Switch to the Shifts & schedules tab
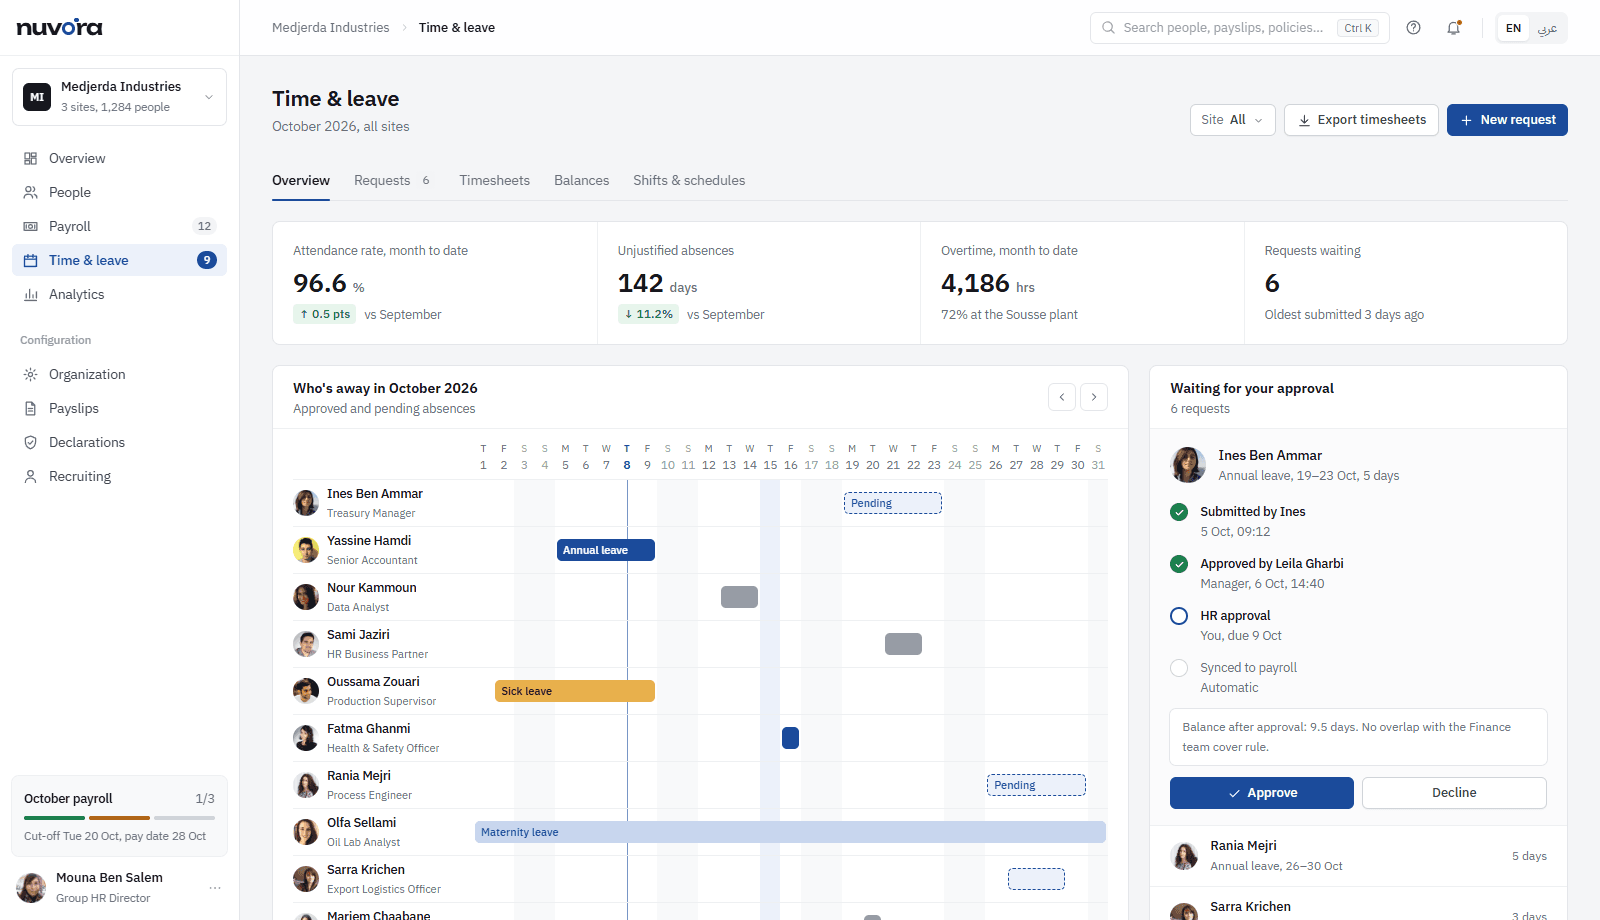Screen dimensions: 1600x920 point(689,181)
